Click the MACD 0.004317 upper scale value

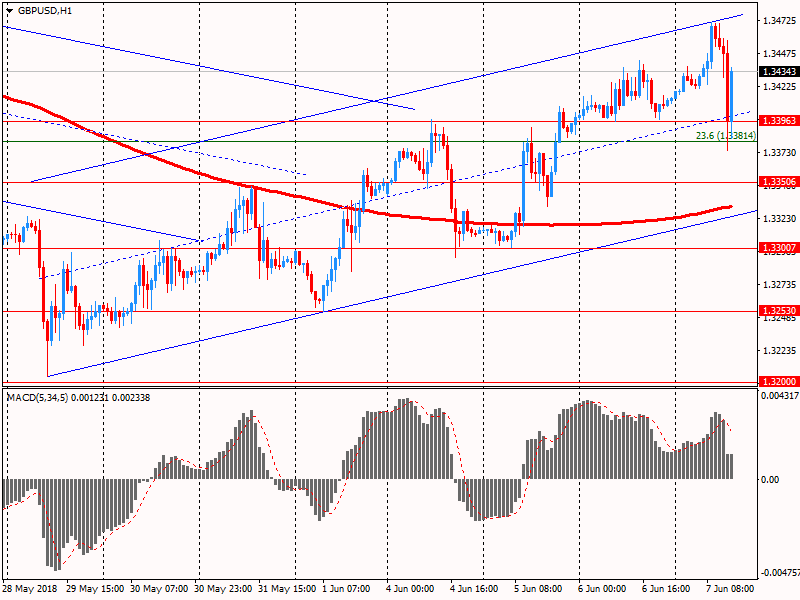click(x=780, y=395)
